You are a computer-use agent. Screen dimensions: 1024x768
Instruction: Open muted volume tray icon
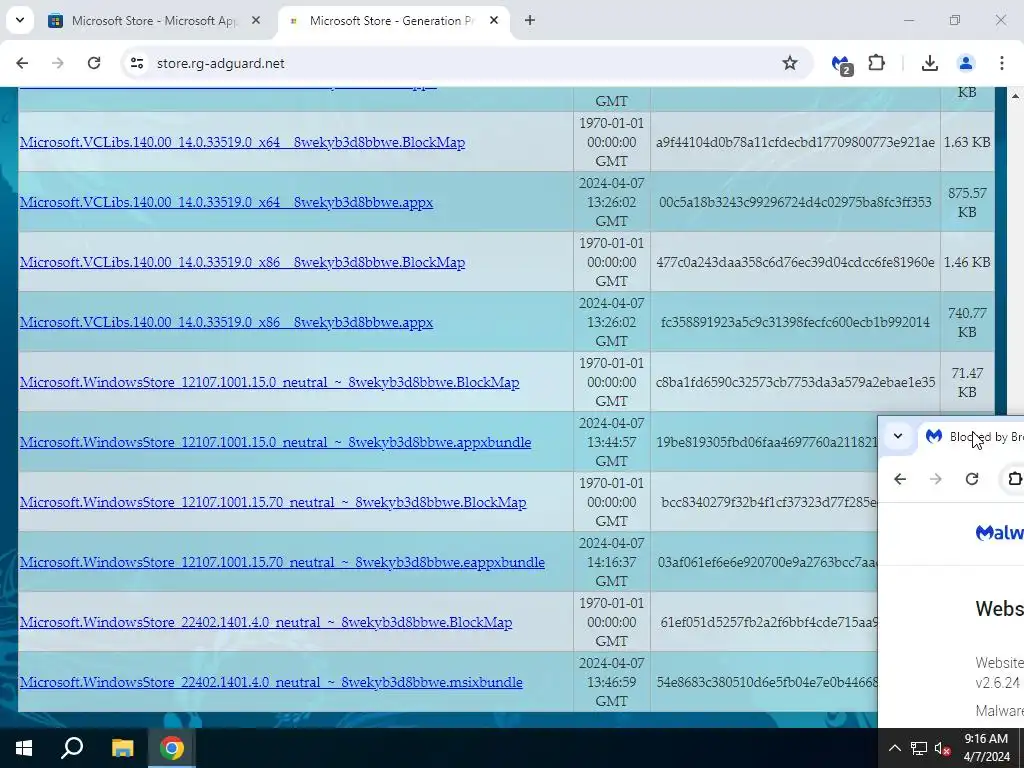click(942, 748)
